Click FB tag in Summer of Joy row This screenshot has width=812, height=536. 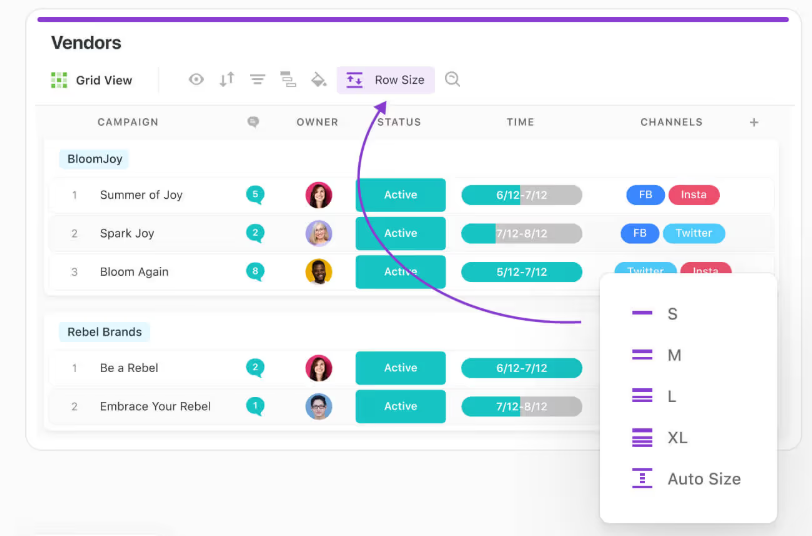point(645,195)
